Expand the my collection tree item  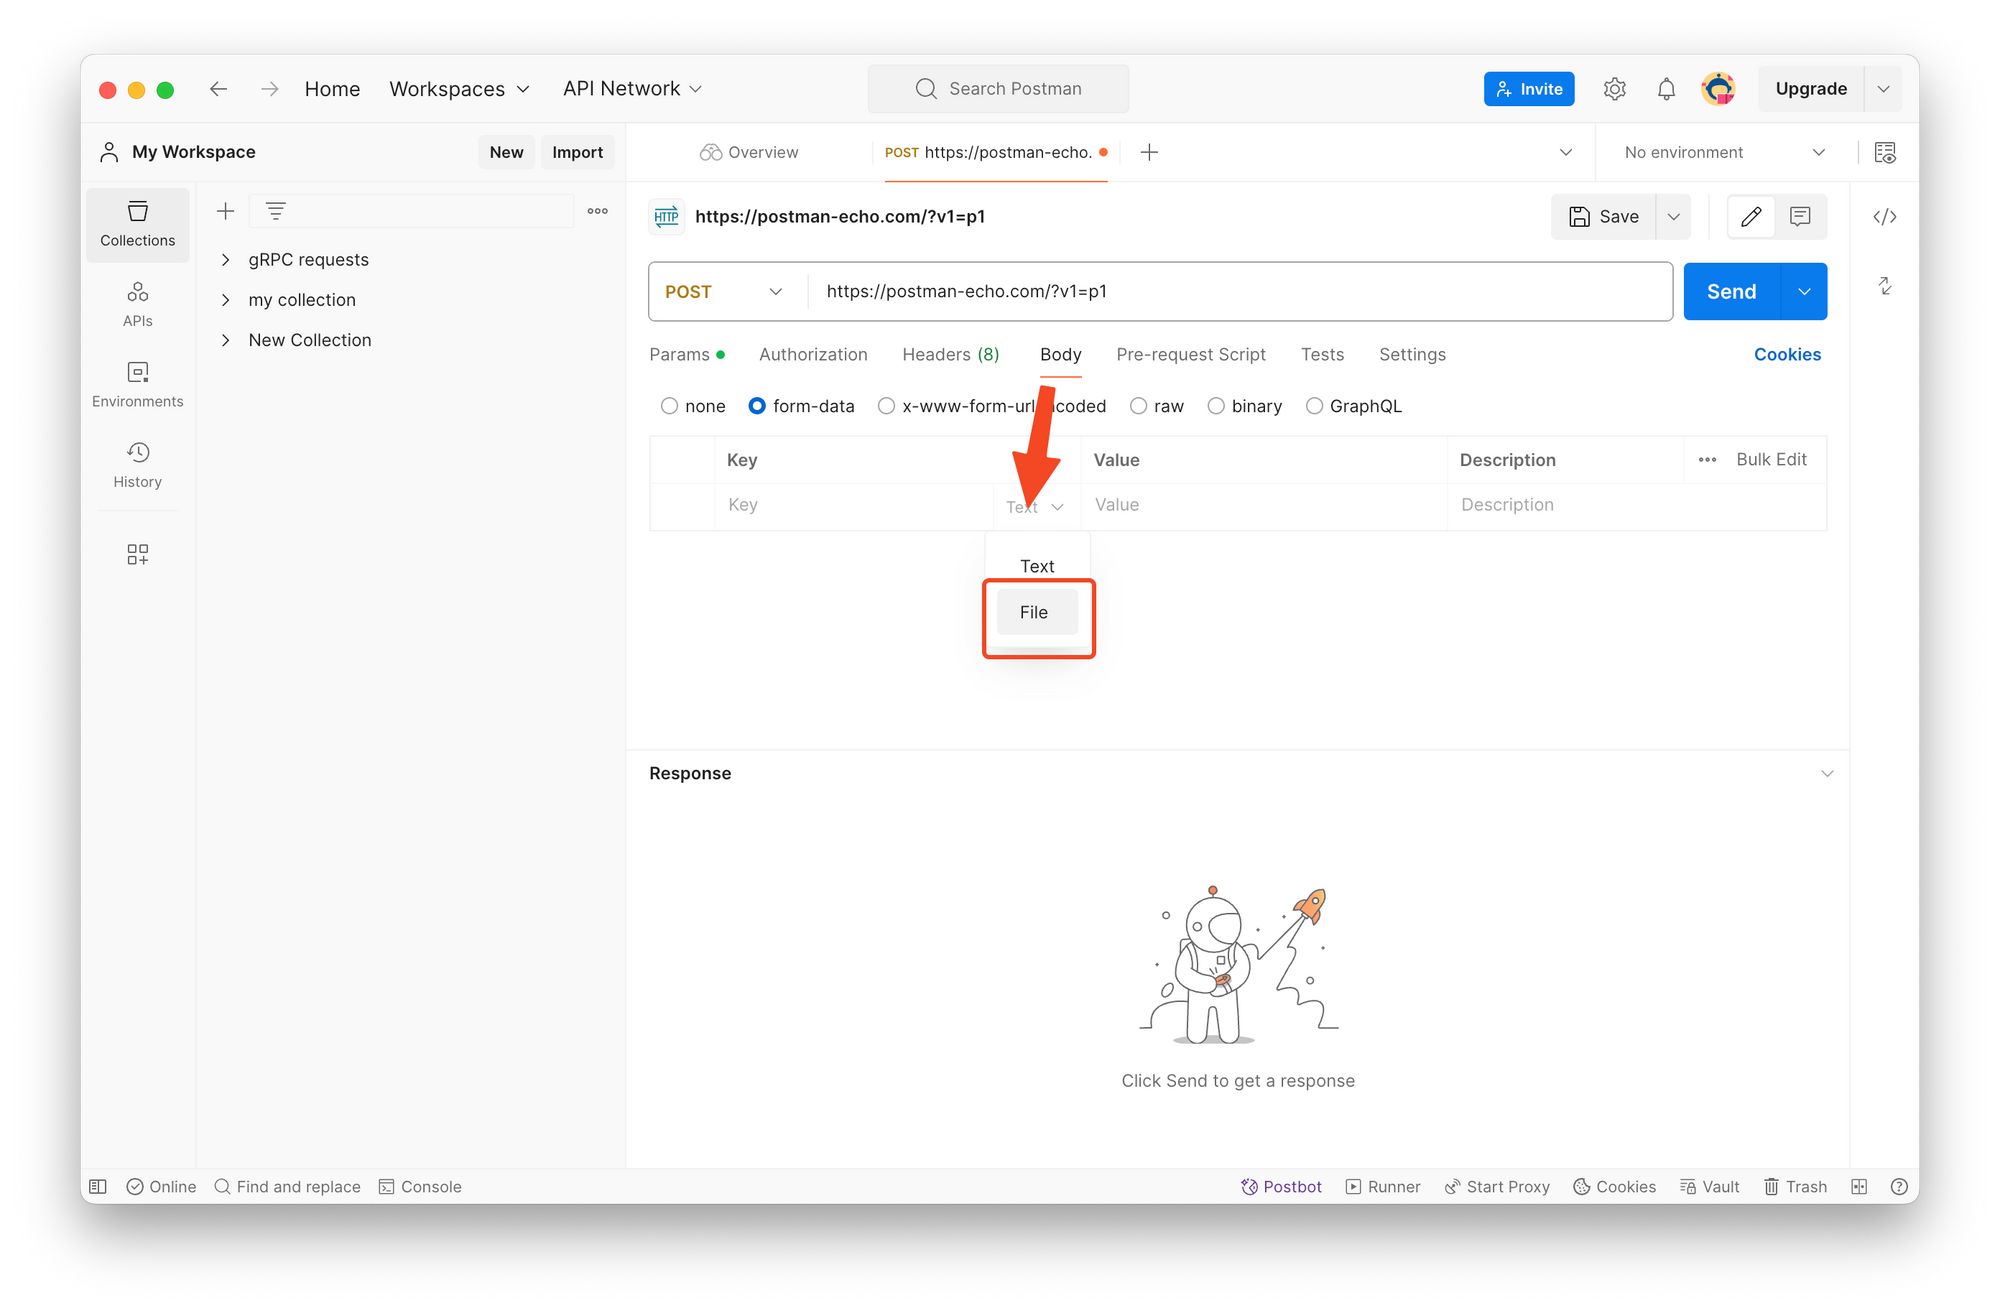pyautogui.click(x=227, y=300)
